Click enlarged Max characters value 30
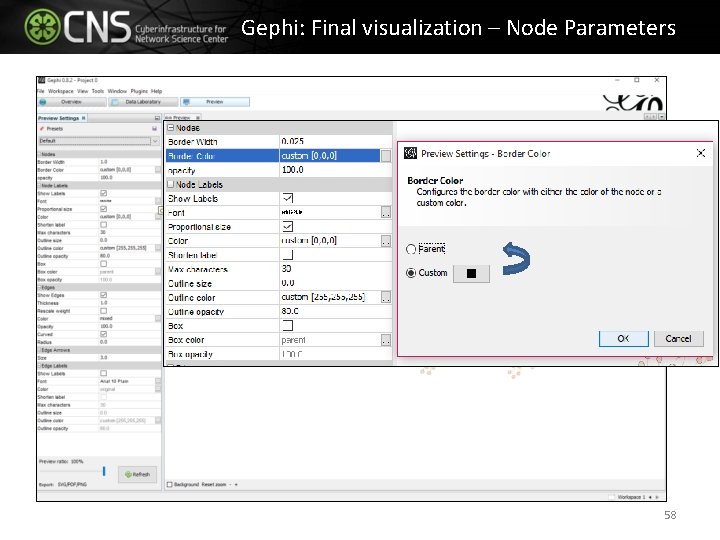 click(x=335, y=269)
